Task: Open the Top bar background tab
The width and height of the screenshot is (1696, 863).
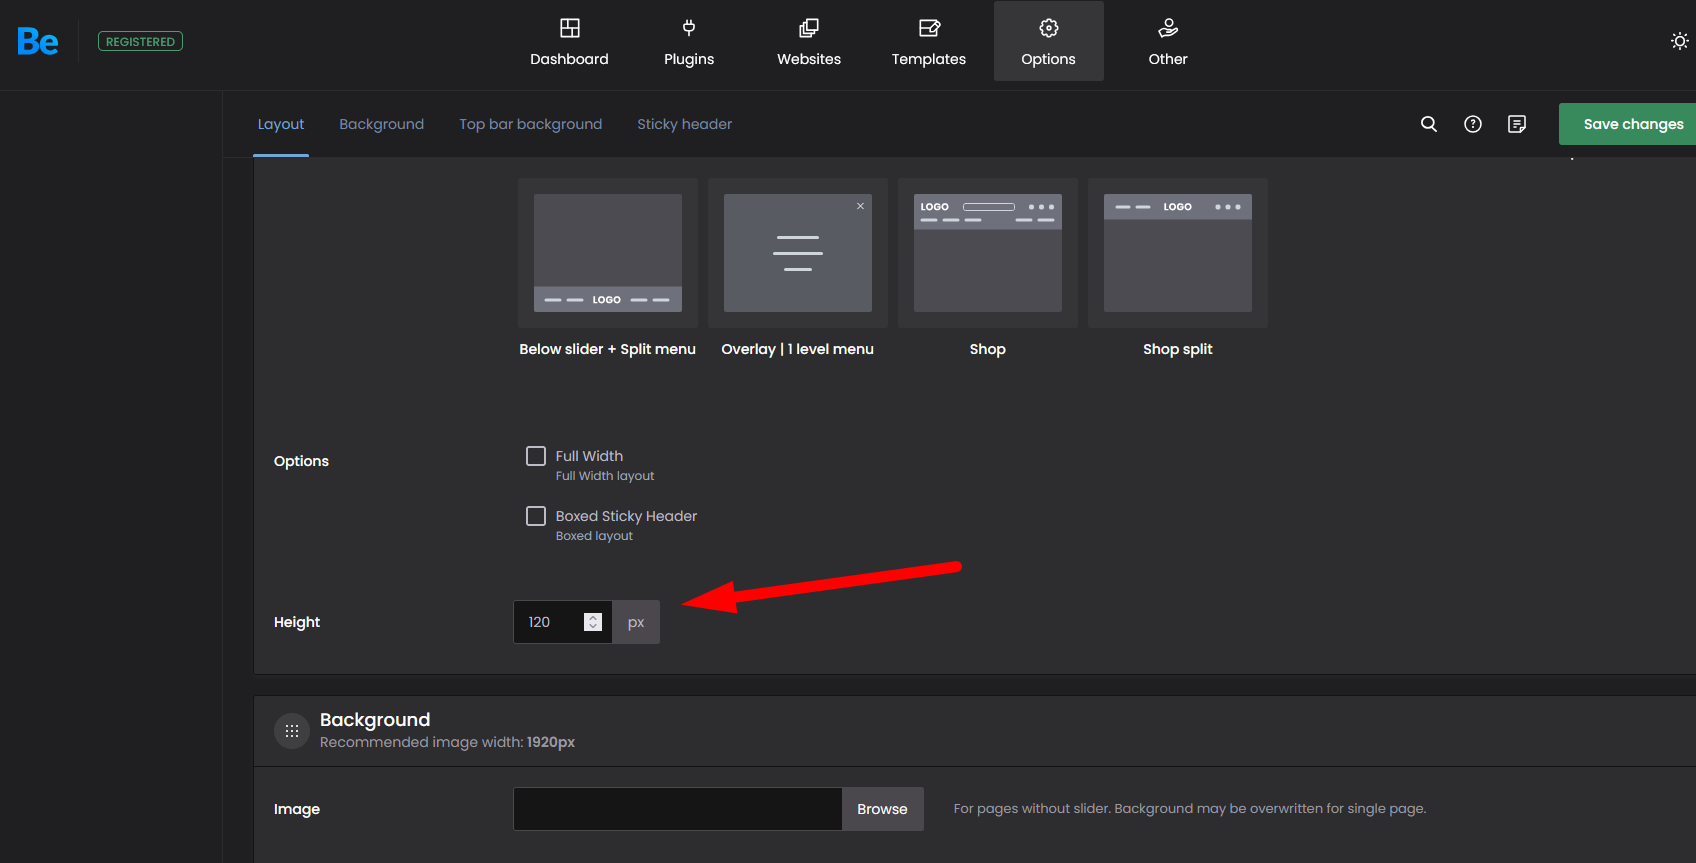Action: click(530, 124)
